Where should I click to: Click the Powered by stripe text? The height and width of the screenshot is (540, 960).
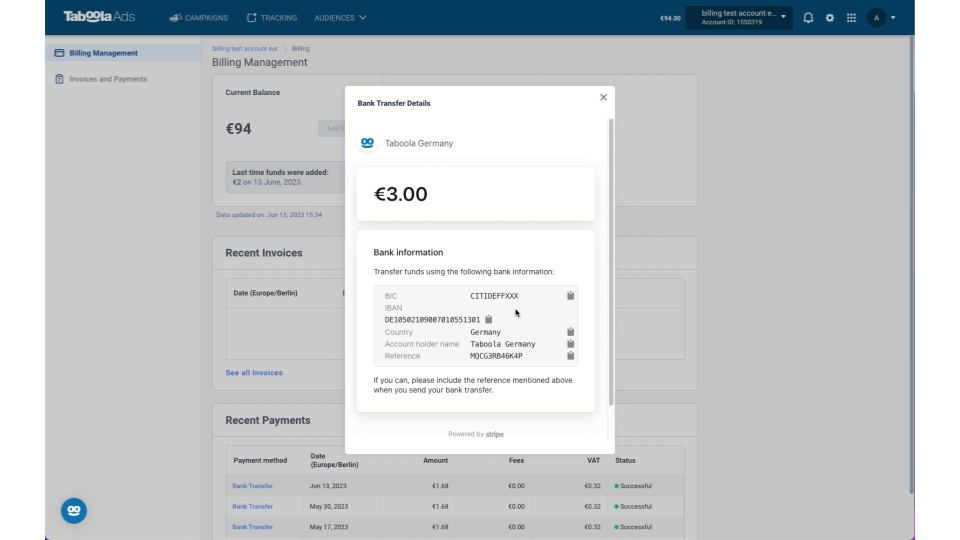click(476, 434)
